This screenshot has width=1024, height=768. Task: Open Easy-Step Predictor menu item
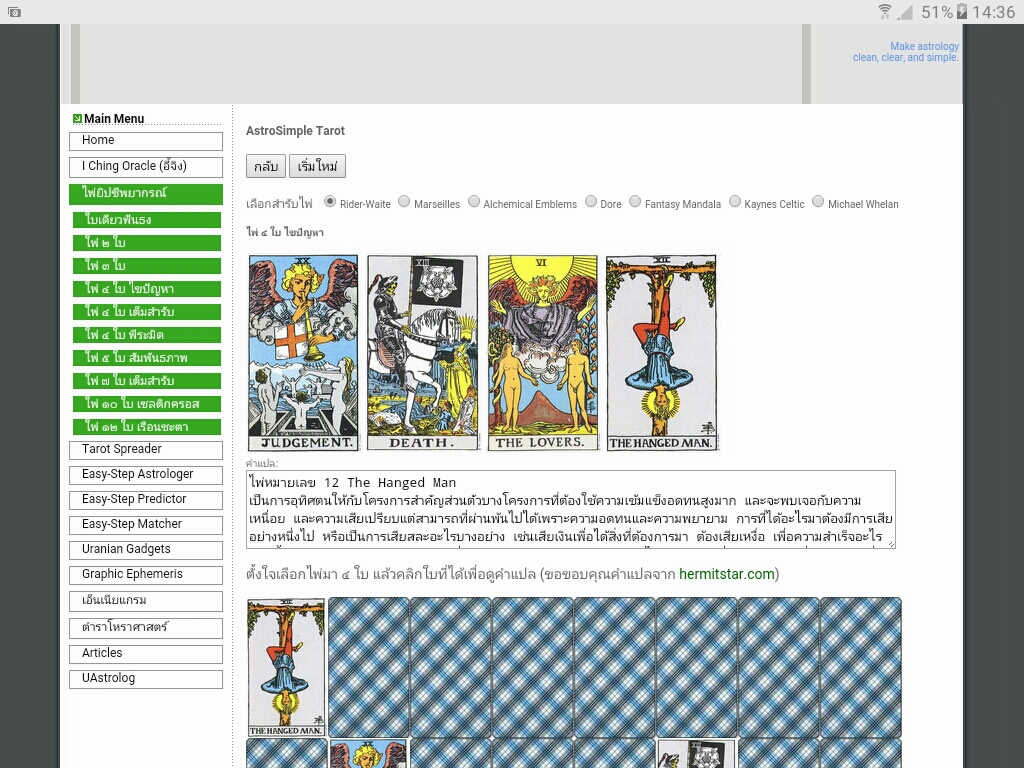[146, 500]
